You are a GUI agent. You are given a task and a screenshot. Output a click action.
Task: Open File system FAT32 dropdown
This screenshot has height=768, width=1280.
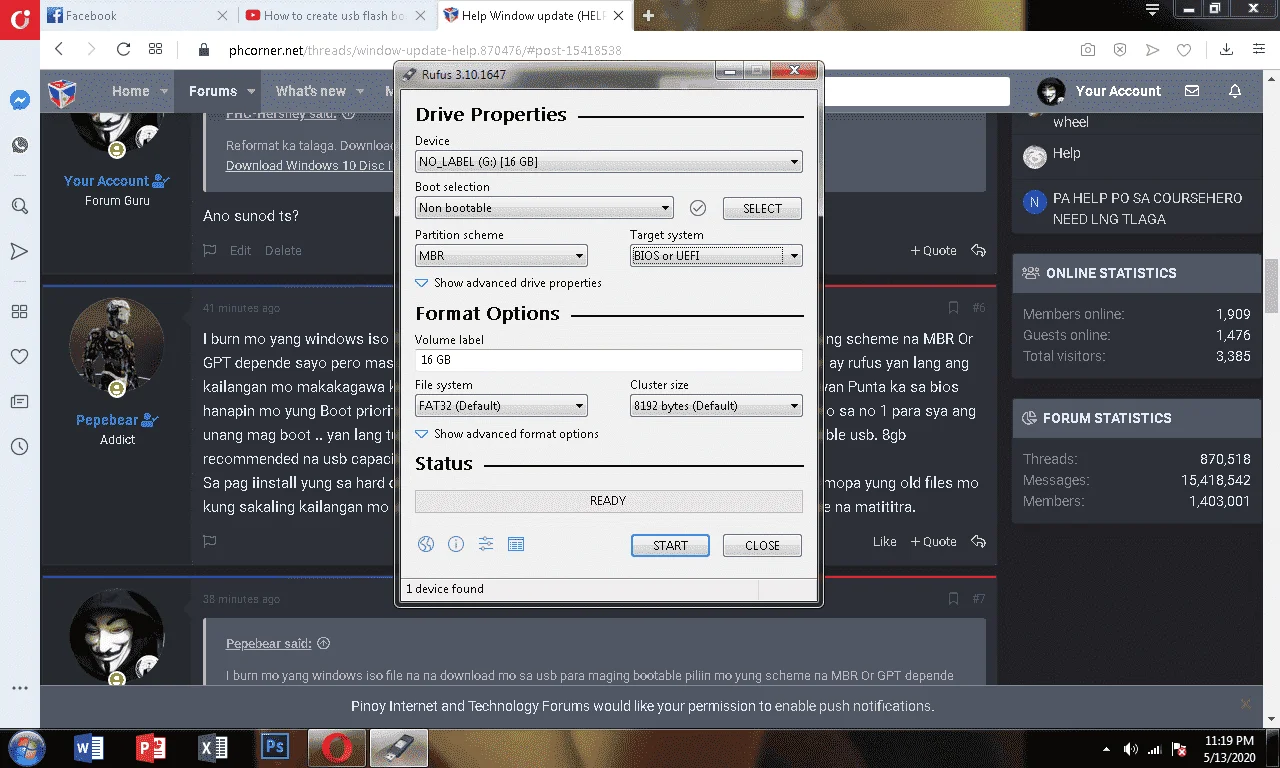pos(501,406)
